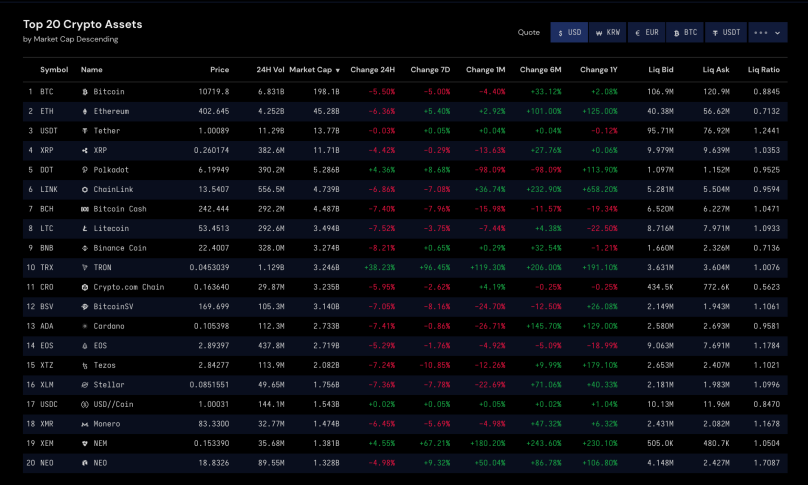Sort table by Liq Bid header
Viewport: 808px width, 485px height.
pyautogui.click(x=661, y=70)
